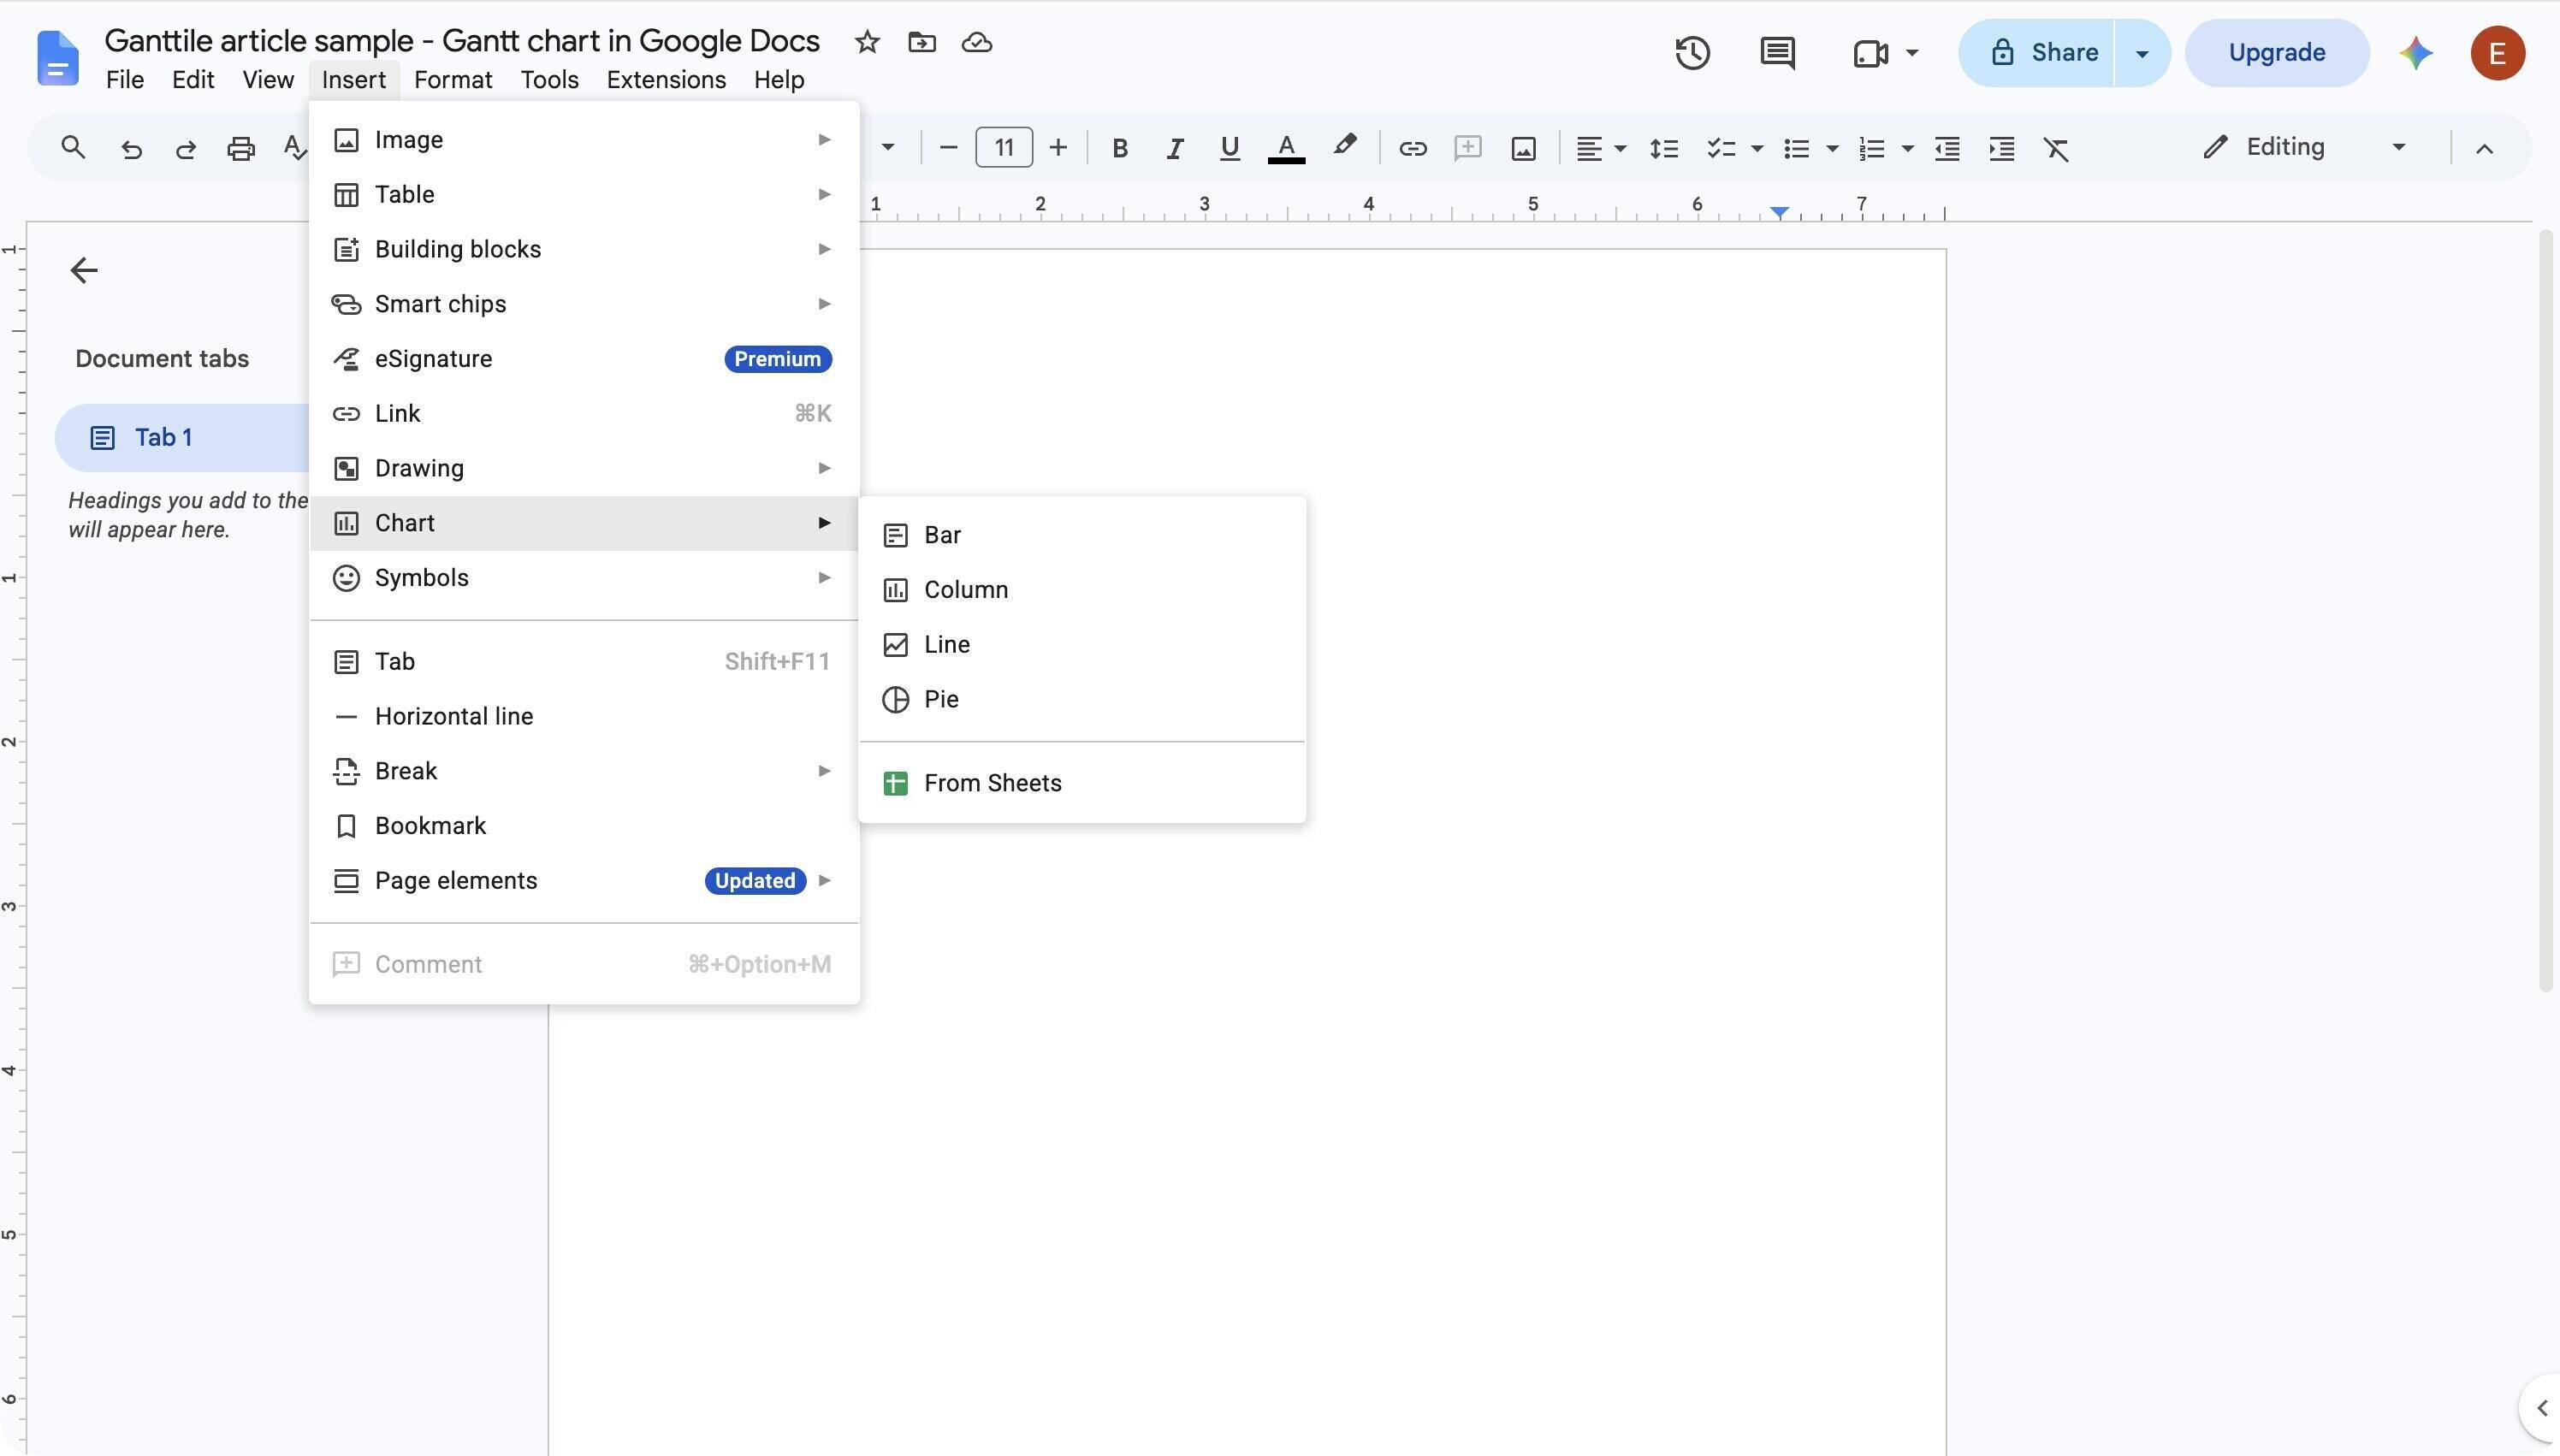
Task: Insert a link from the toolbar
Action: point(1412,148)
